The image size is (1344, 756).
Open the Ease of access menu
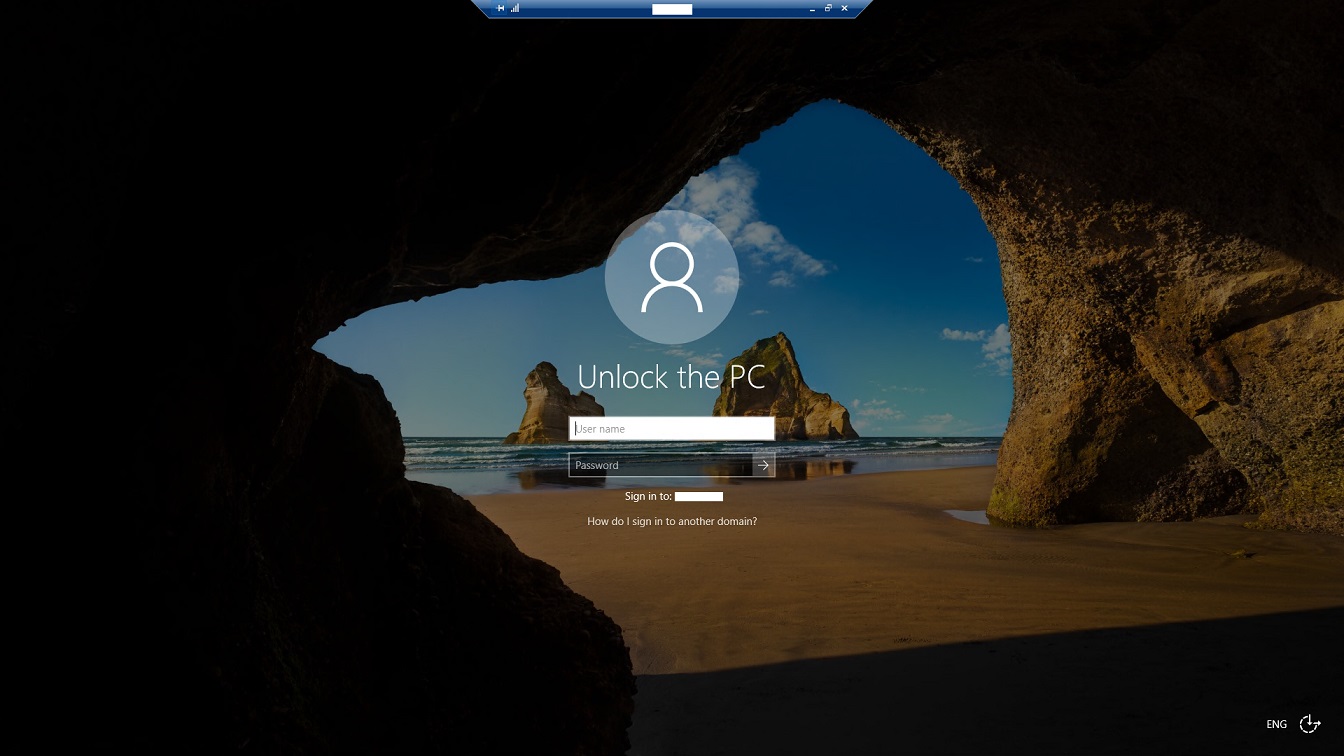[1309, 724]
